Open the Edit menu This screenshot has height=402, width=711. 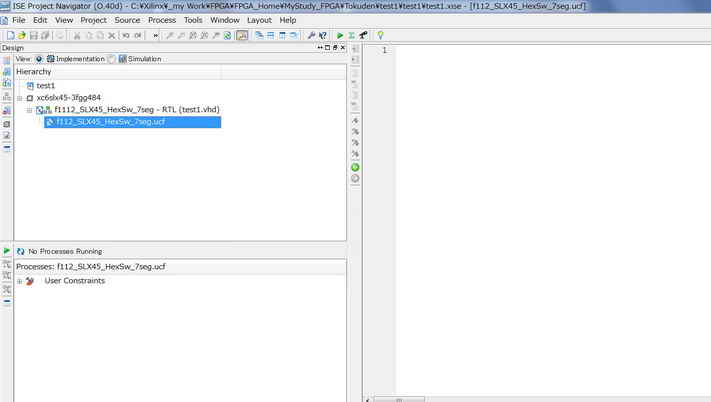(x=40, y=20)
